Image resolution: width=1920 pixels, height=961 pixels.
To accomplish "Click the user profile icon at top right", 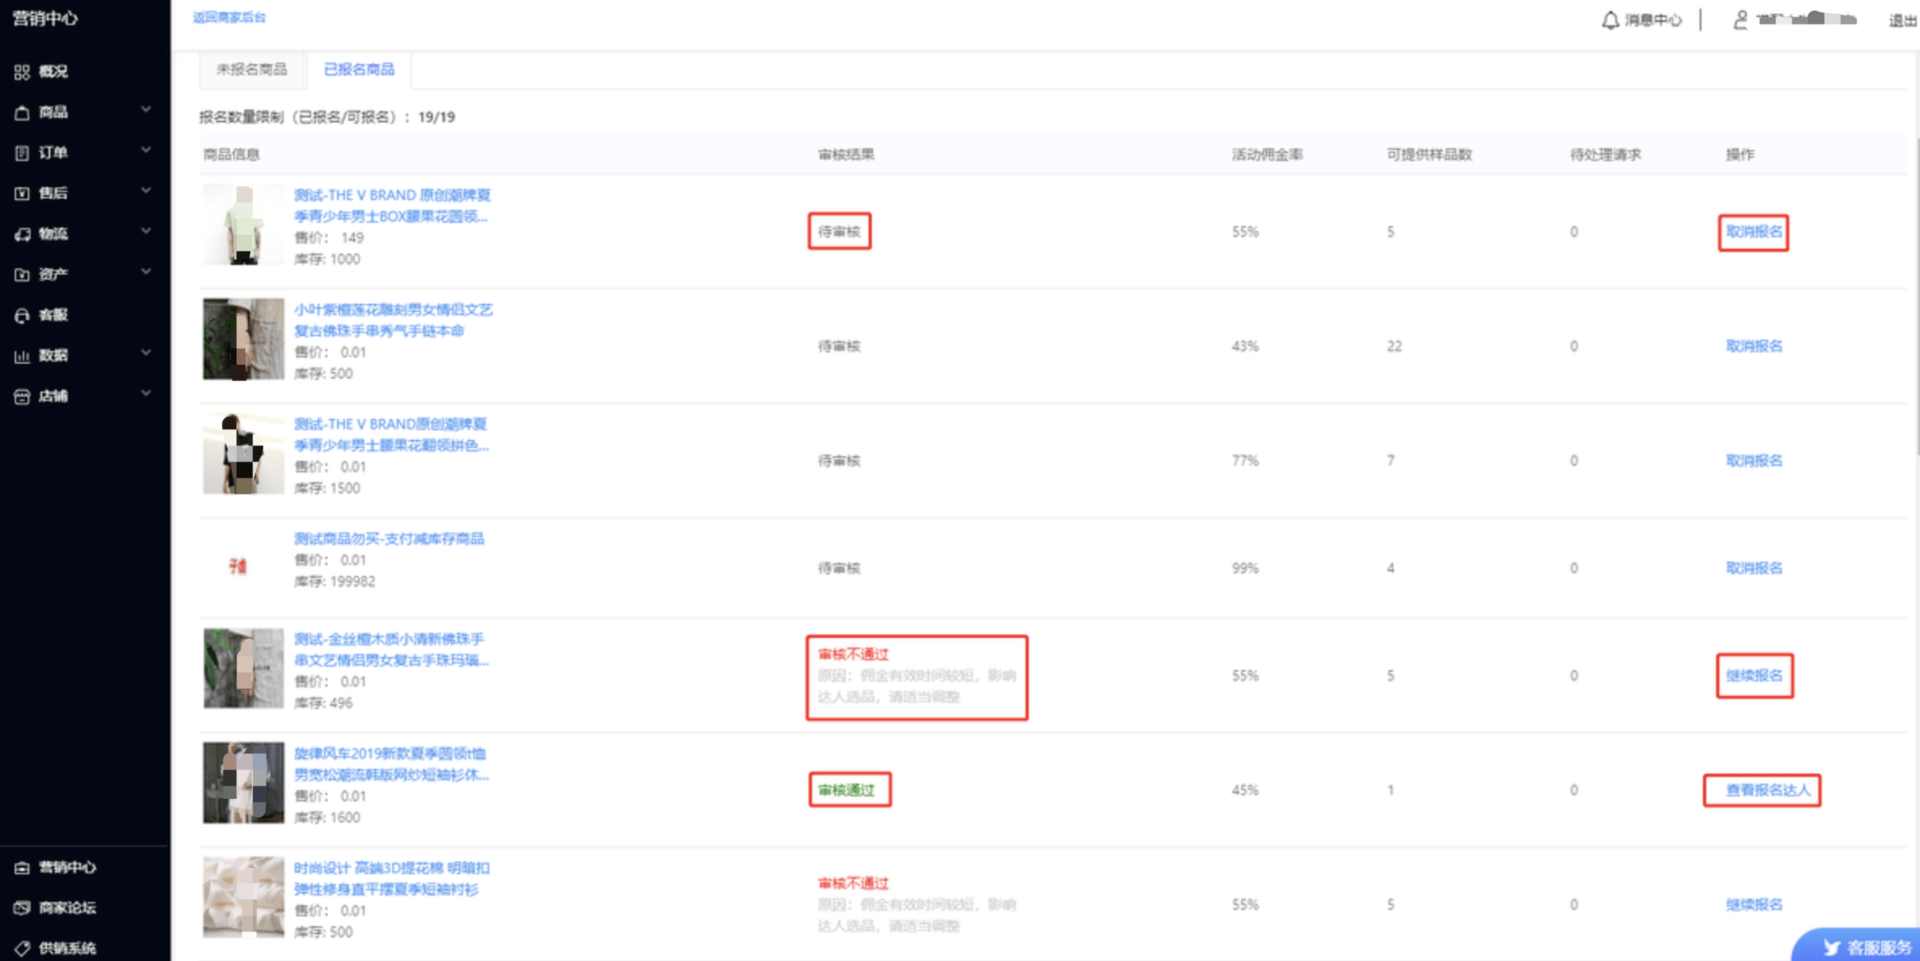I will coord(1740,20).
